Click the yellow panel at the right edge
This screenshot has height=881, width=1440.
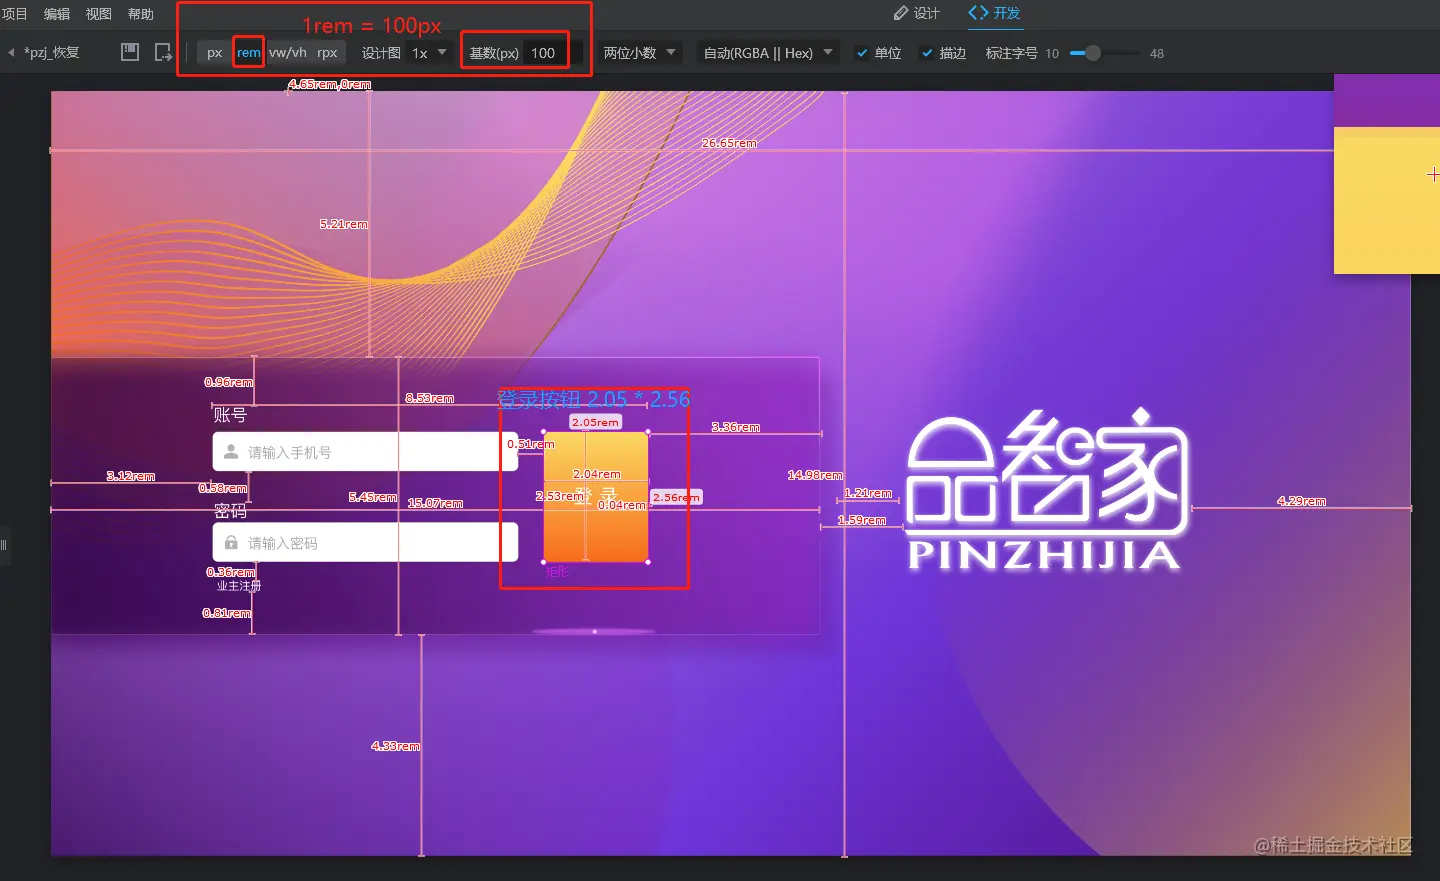pos(1387,200)
